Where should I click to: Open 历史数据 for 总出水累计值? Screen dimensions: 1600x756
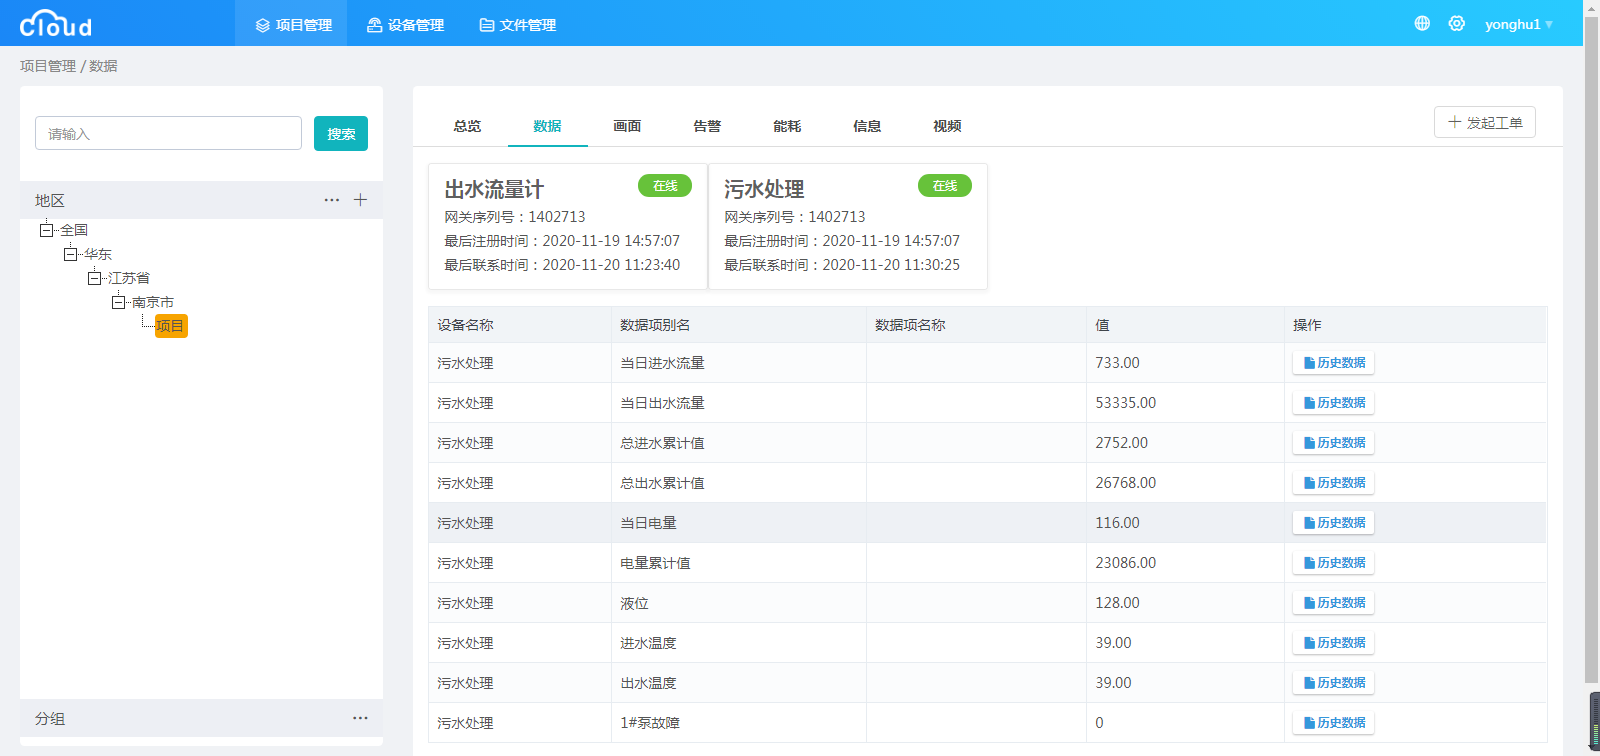pos(1334,483)
